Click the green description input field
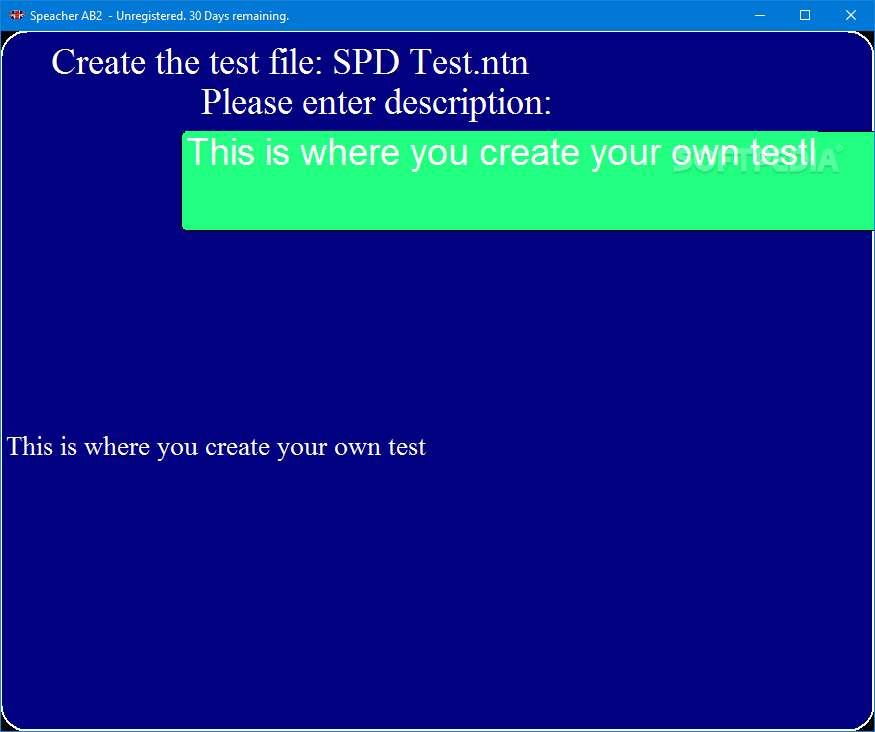This screenshot has height=732, width=875. 528,181
